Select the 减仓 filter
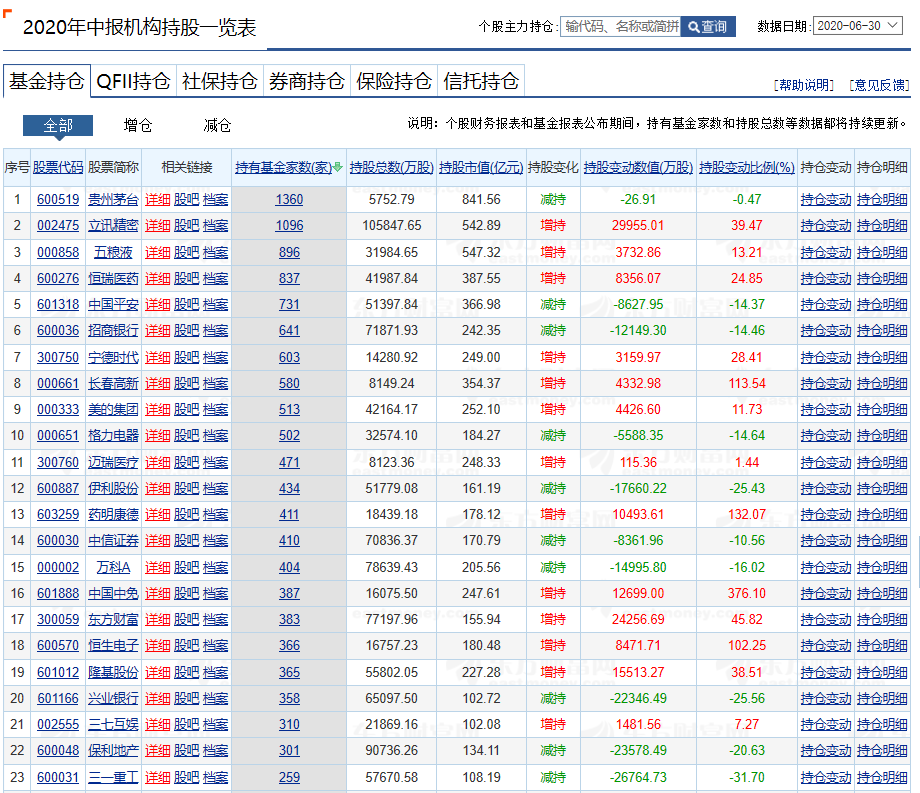Image resolution: width=920 pixels, height=793 pixels. click(x=217, y=126)
